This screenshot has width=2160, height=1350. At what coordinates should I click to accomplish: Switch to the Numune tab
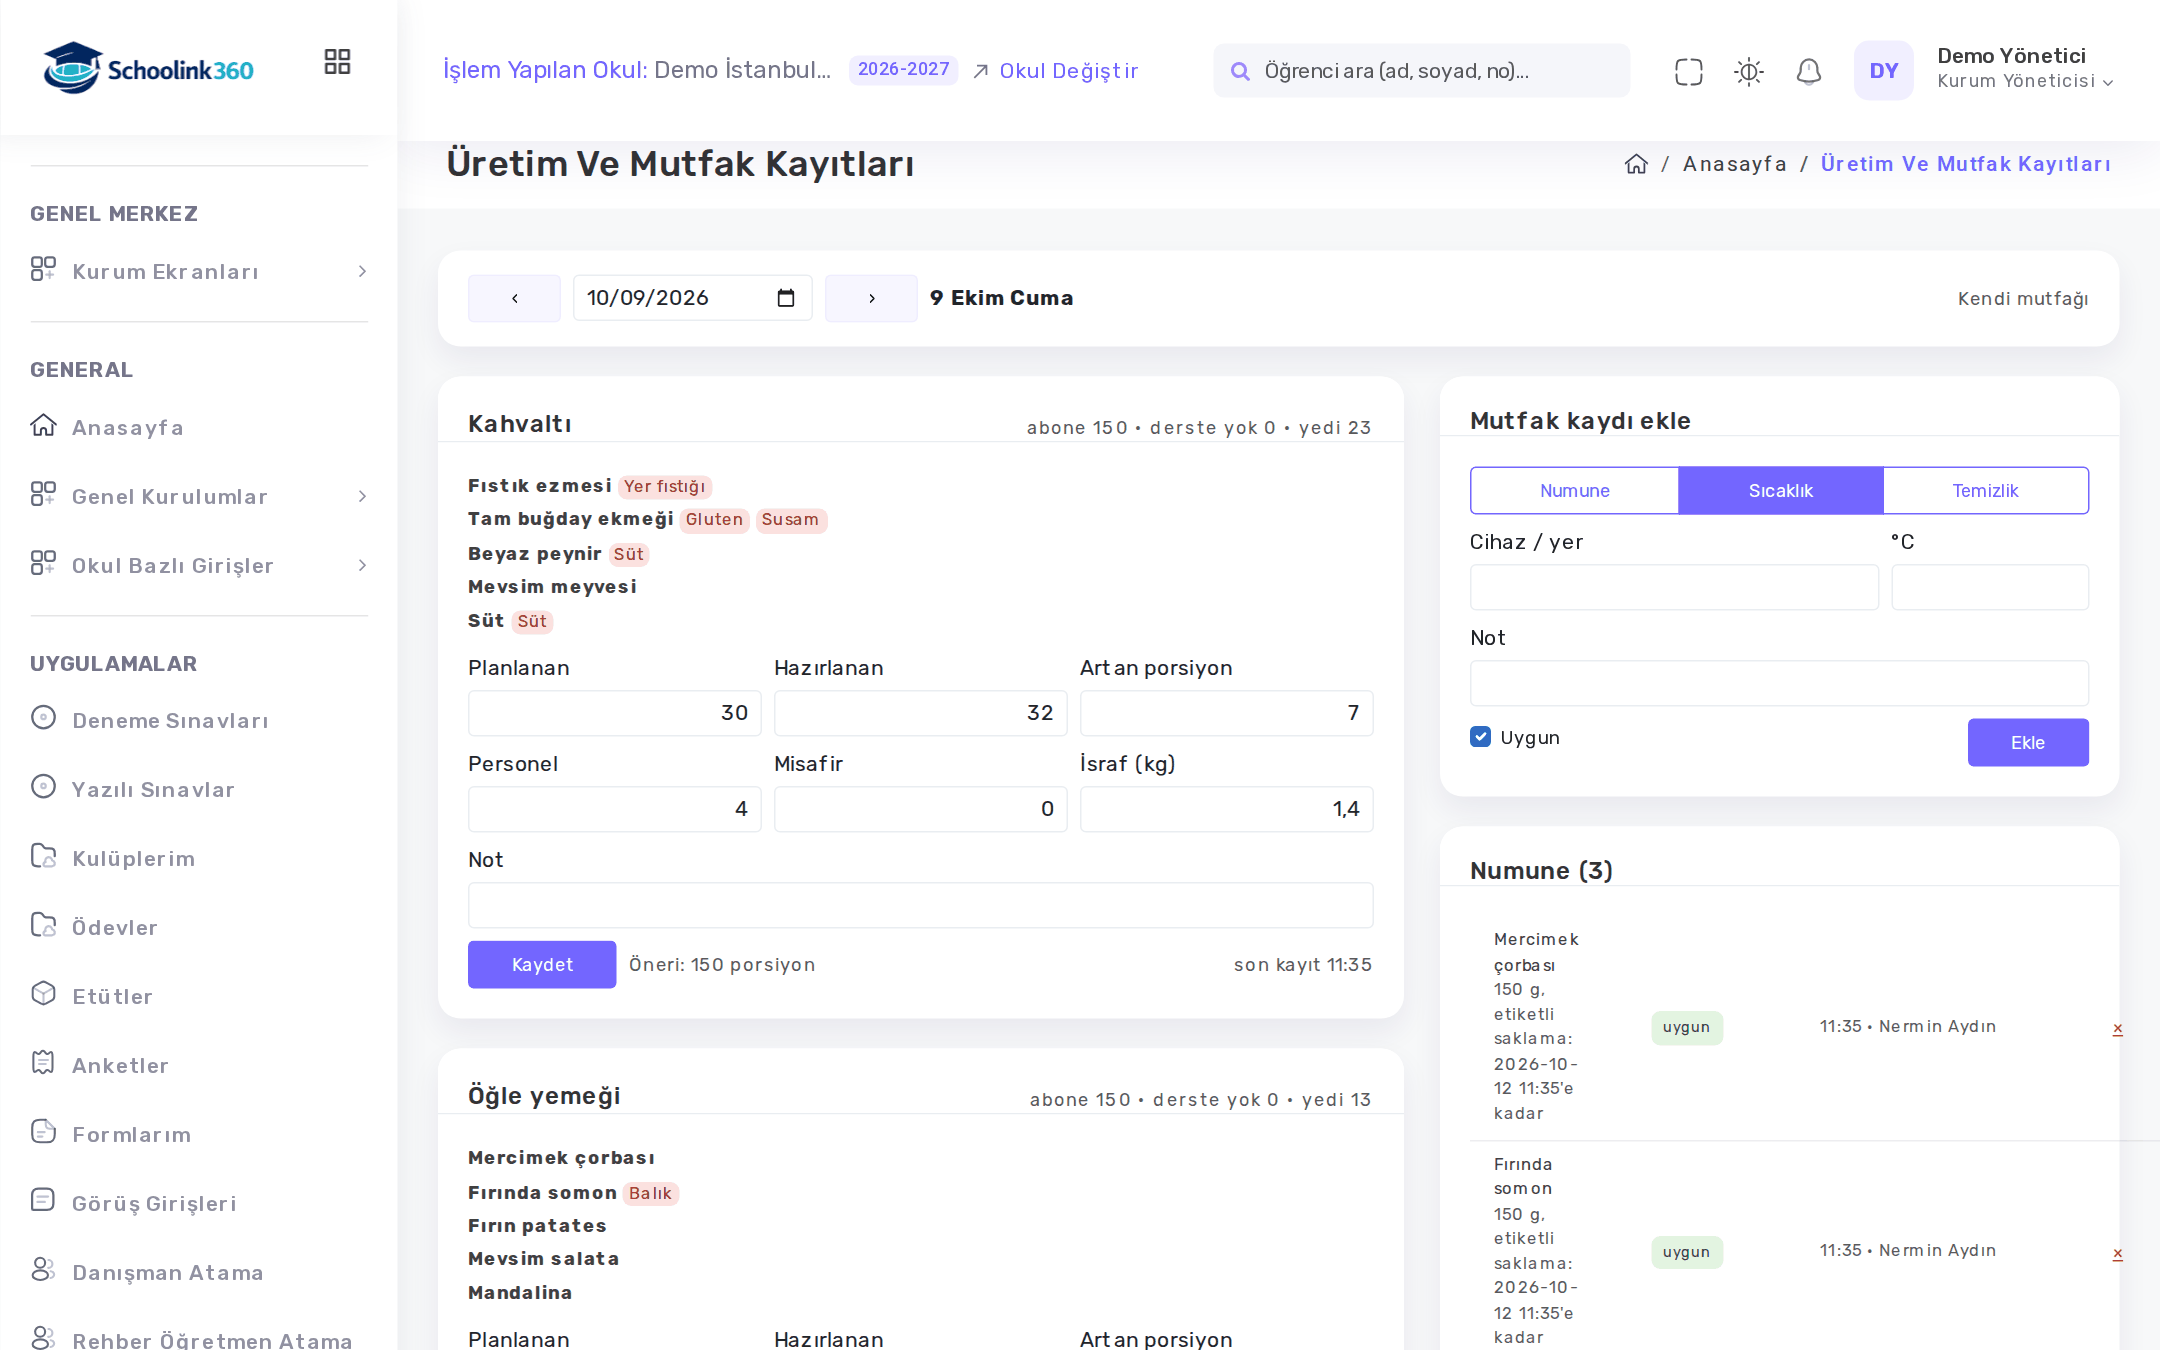1574,491
